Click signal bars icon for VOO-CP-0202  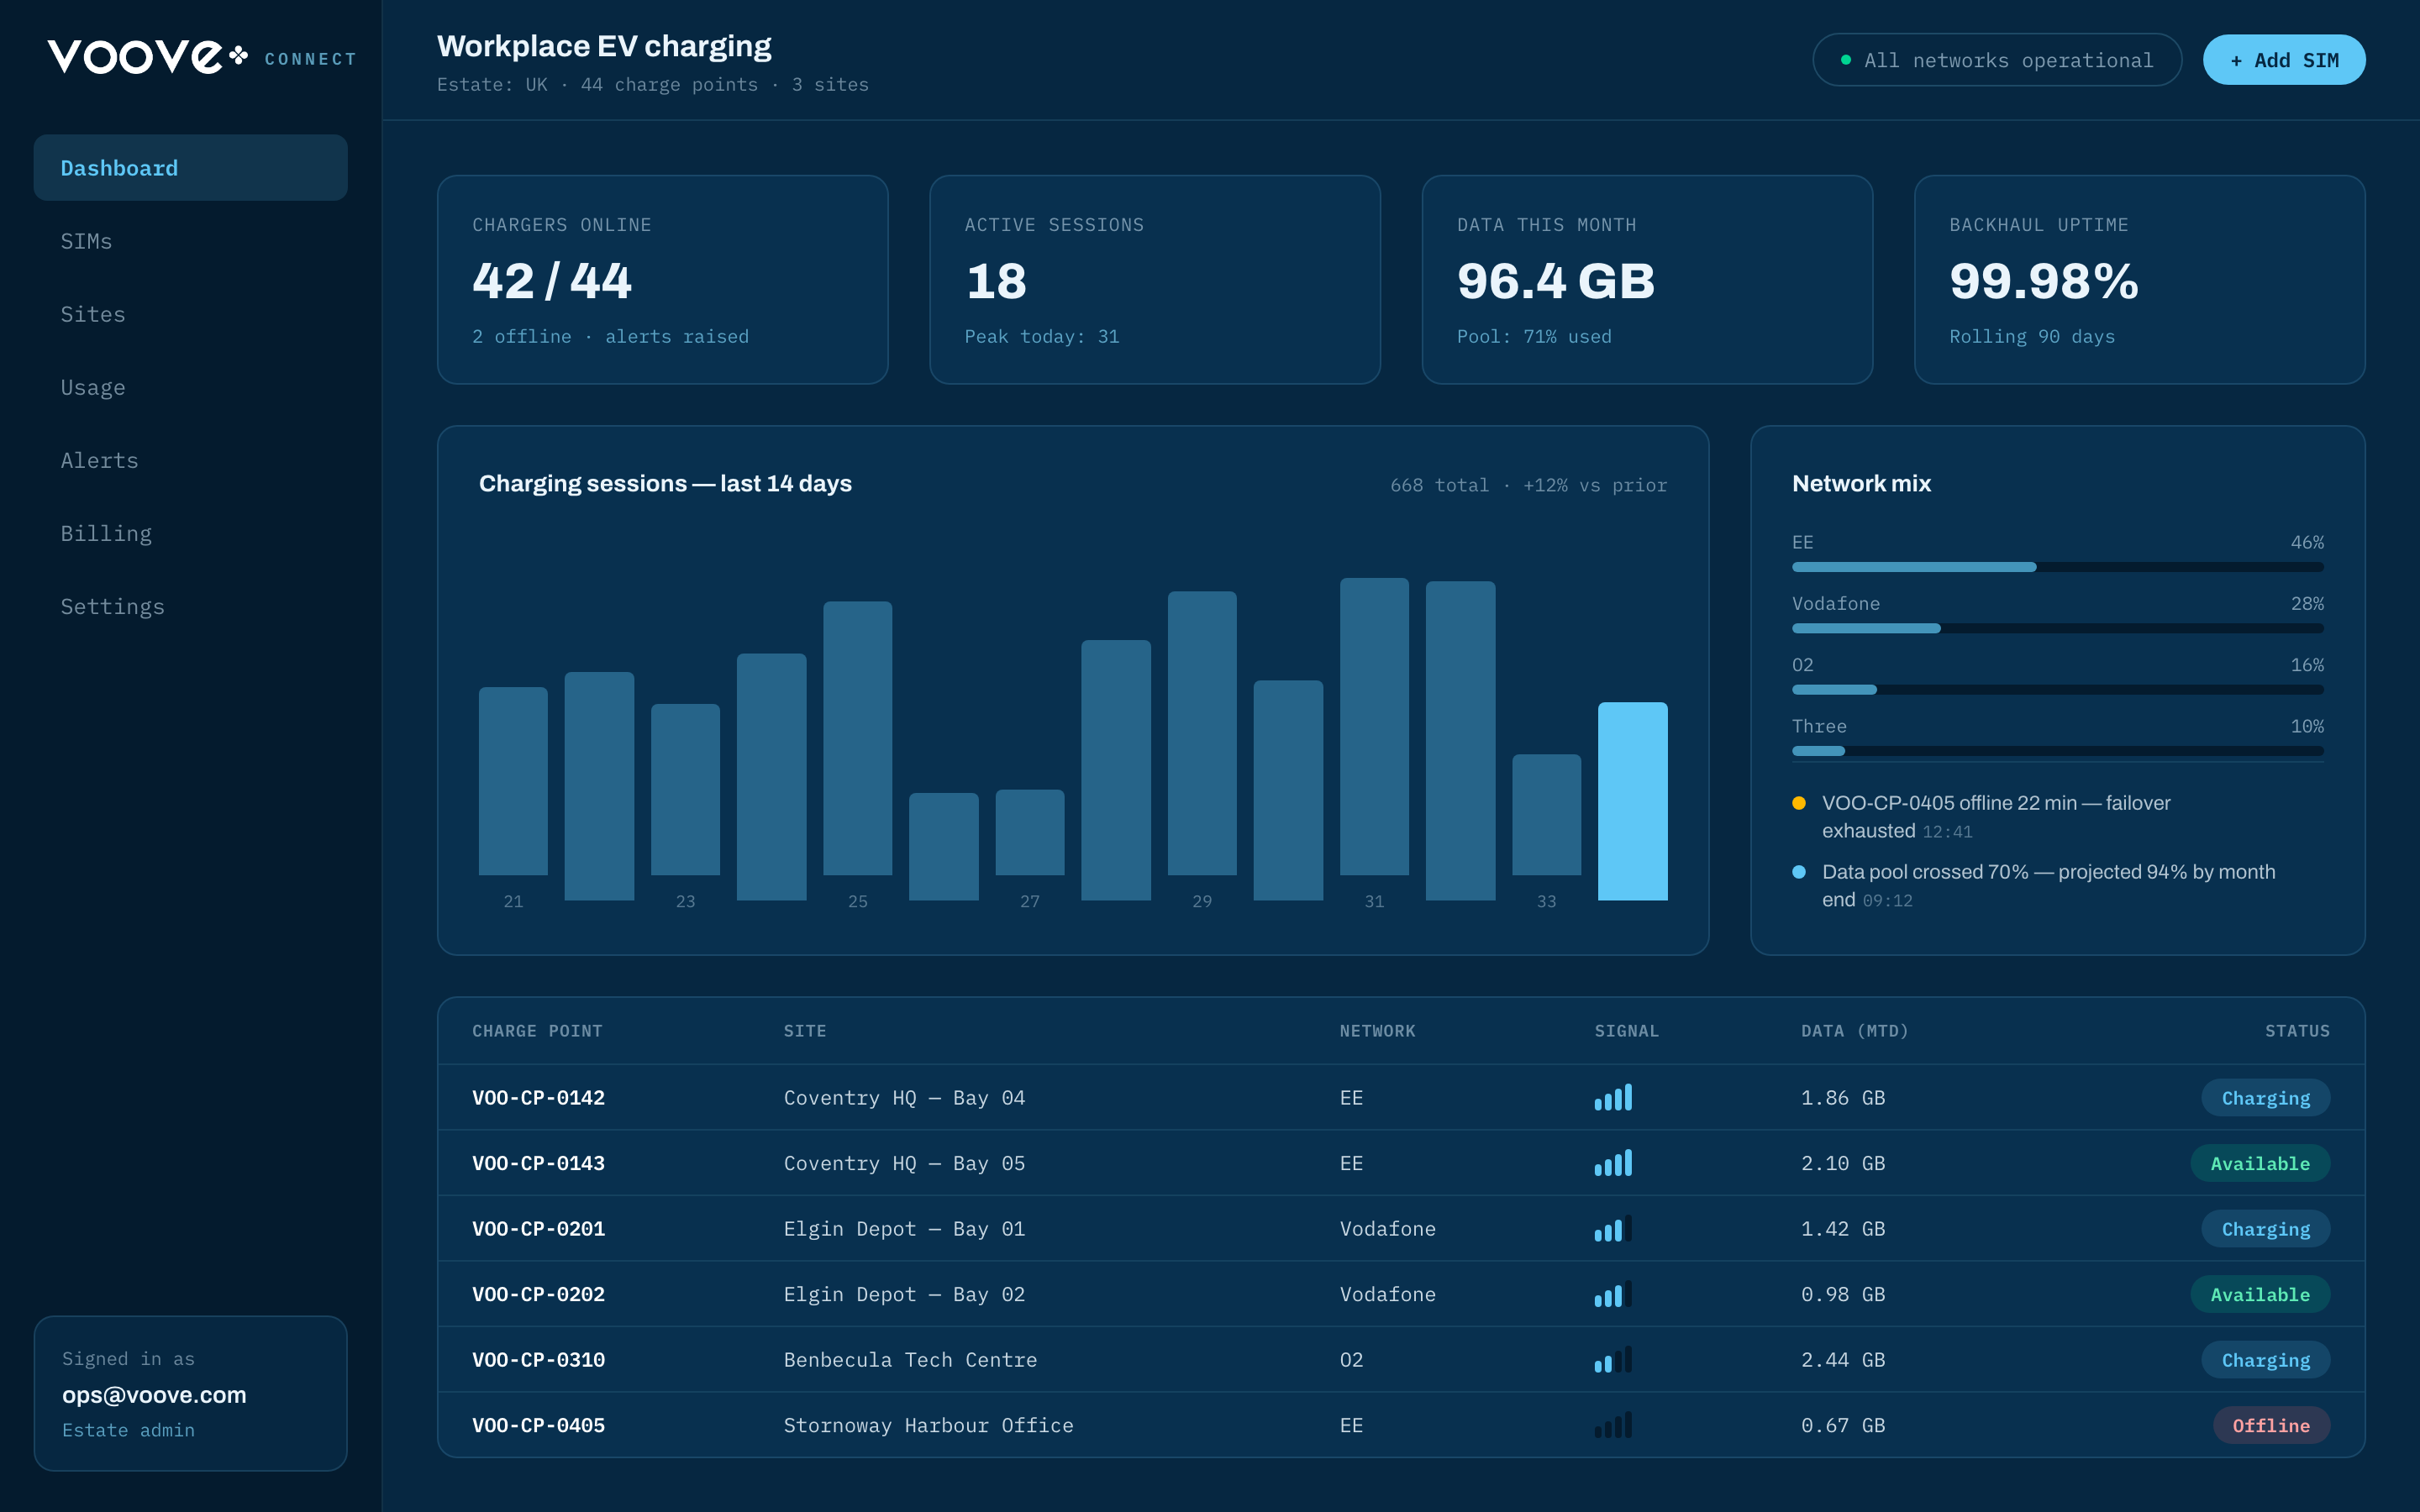coord(1613,1293)
